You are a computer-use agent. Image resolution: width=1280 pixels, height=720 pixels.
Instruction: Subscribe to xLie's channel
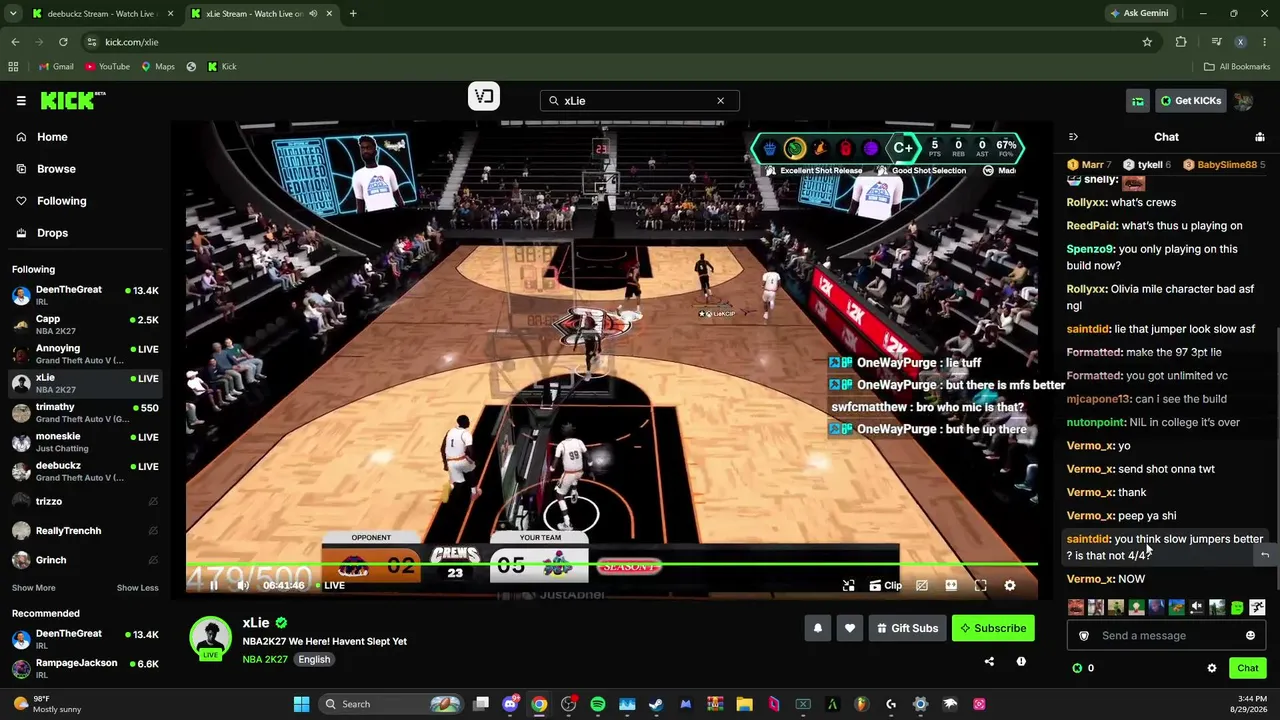click(993, 628)
